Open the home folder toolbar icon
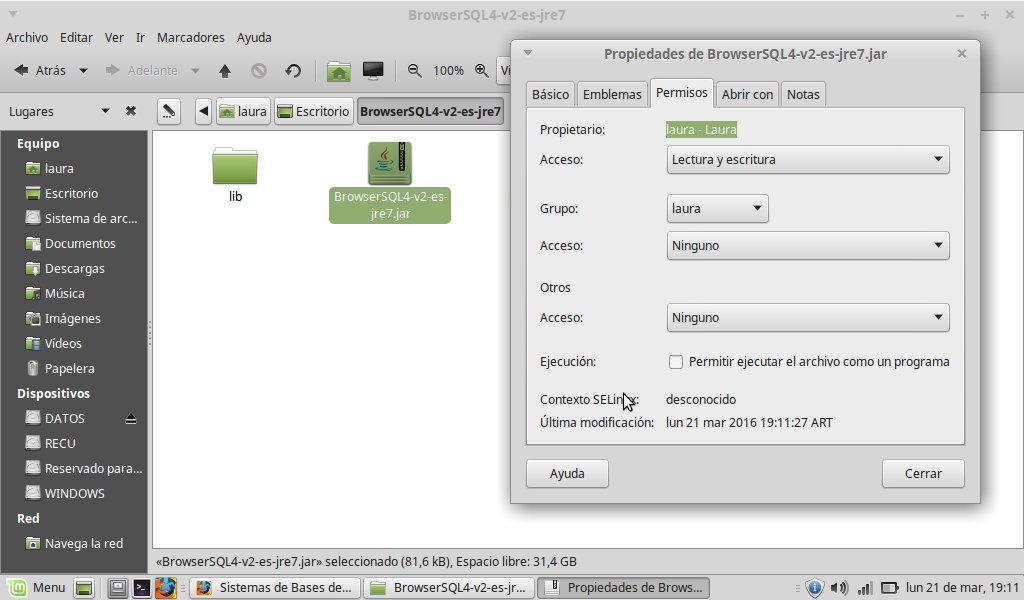 339,71
